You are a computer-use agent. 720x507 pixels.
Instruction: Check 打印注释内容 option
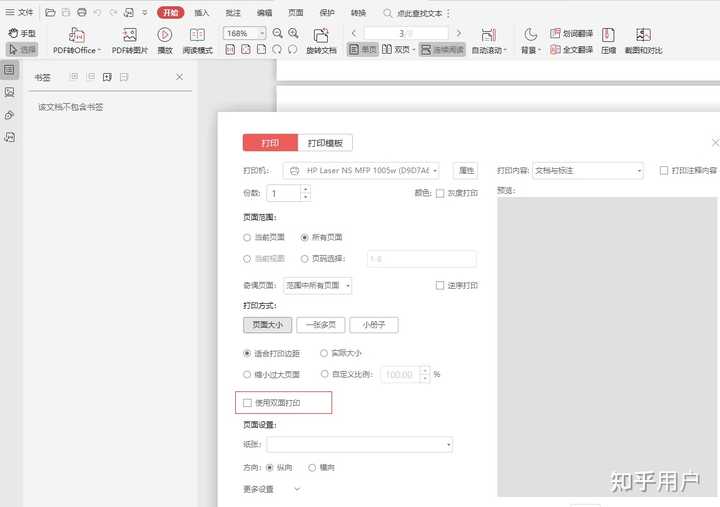coord(664,170)
